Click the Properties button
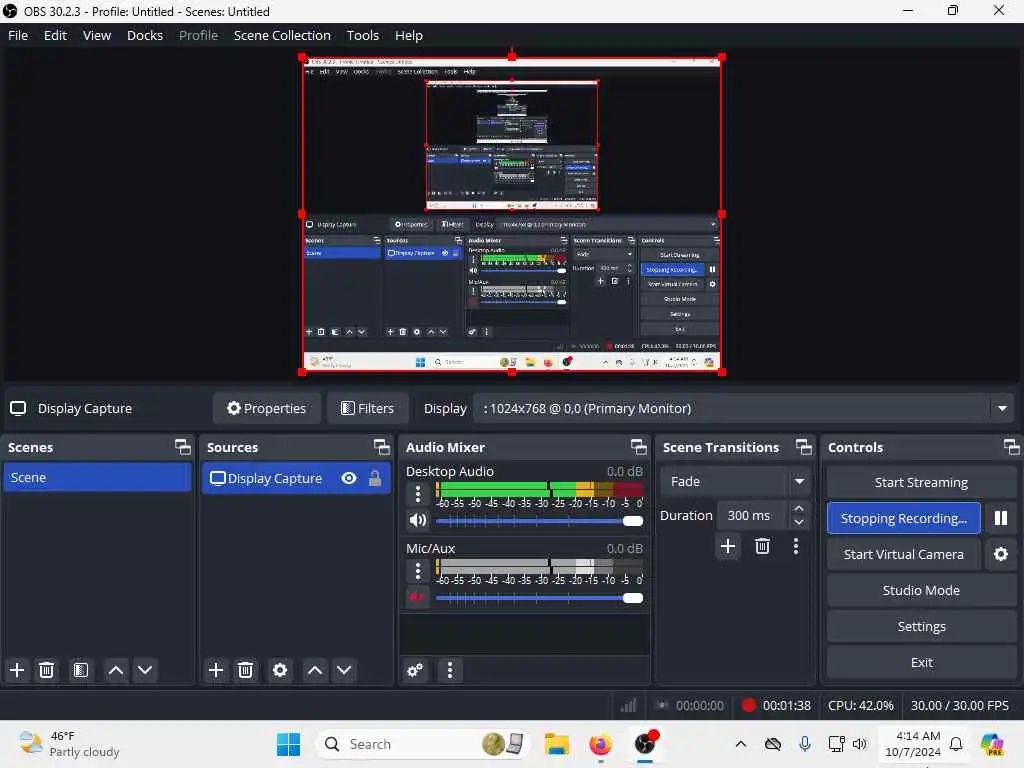The height and width of the screenshot is (768, 1024). pyautogui.click(x=266, y=409)
